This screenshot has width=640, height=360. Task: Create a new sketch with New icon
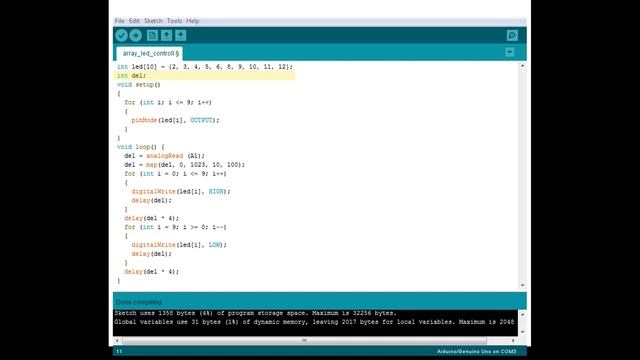pos(152,36)
